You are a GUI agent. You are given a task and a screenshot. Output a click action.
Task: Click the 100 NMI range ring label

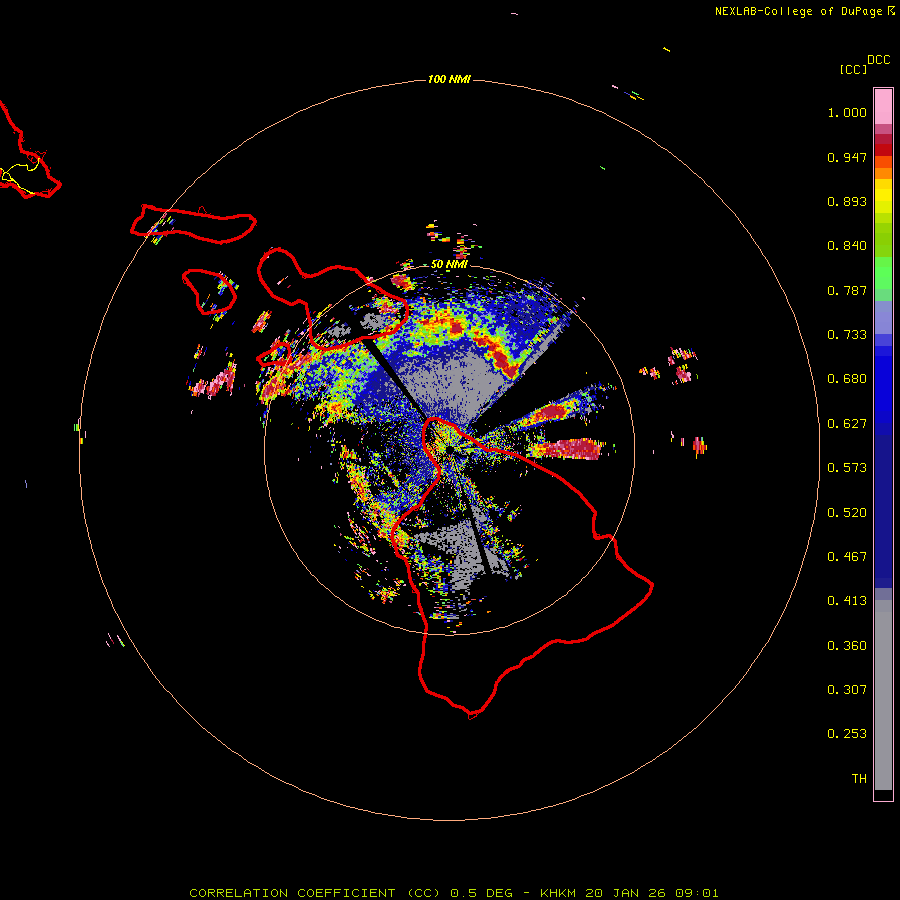tap(449, 79)
